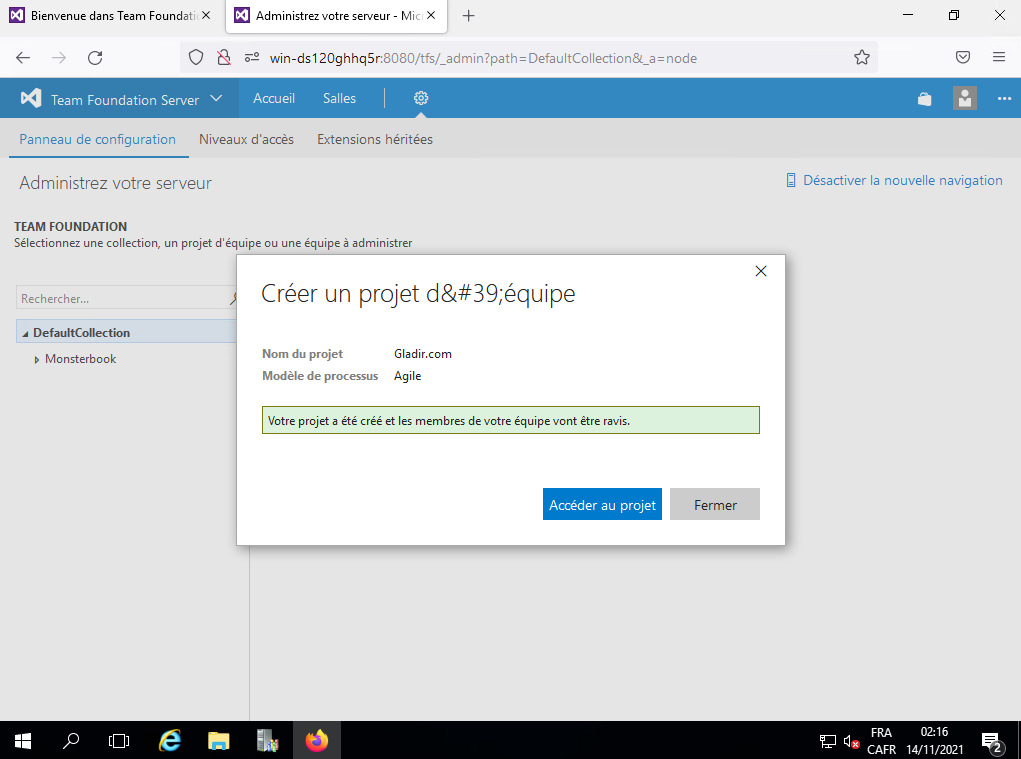Click the browser forward arrow
1021x759 pixels.
click(59, 58)
